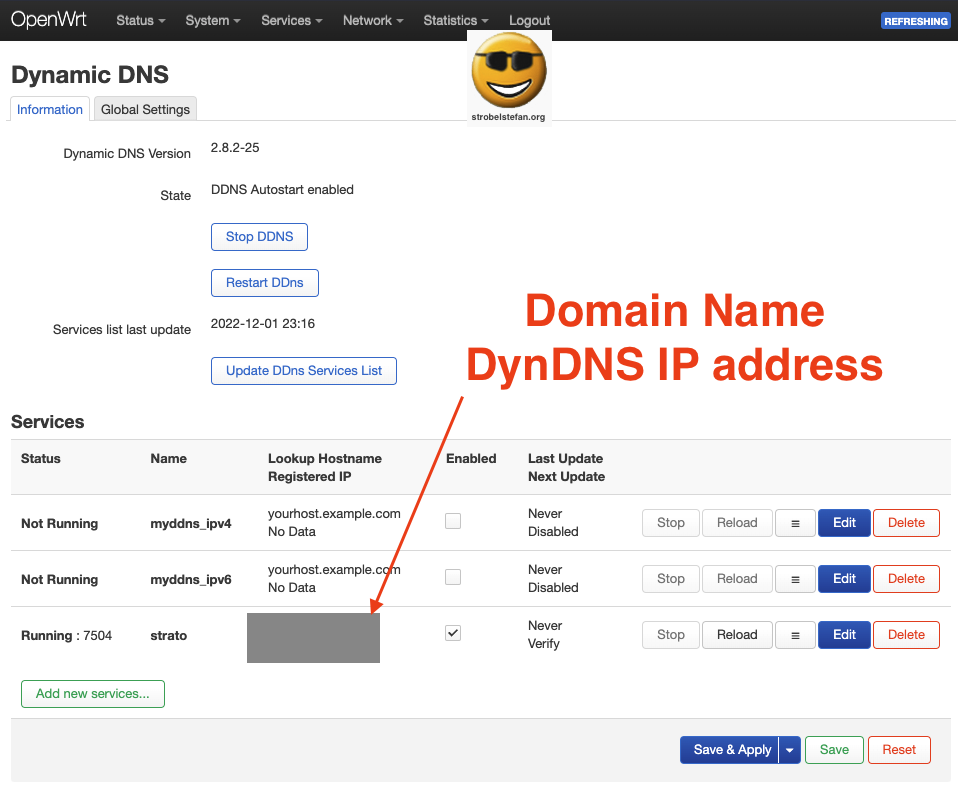Click the Restart DDns button

click(x=264, y=283)
